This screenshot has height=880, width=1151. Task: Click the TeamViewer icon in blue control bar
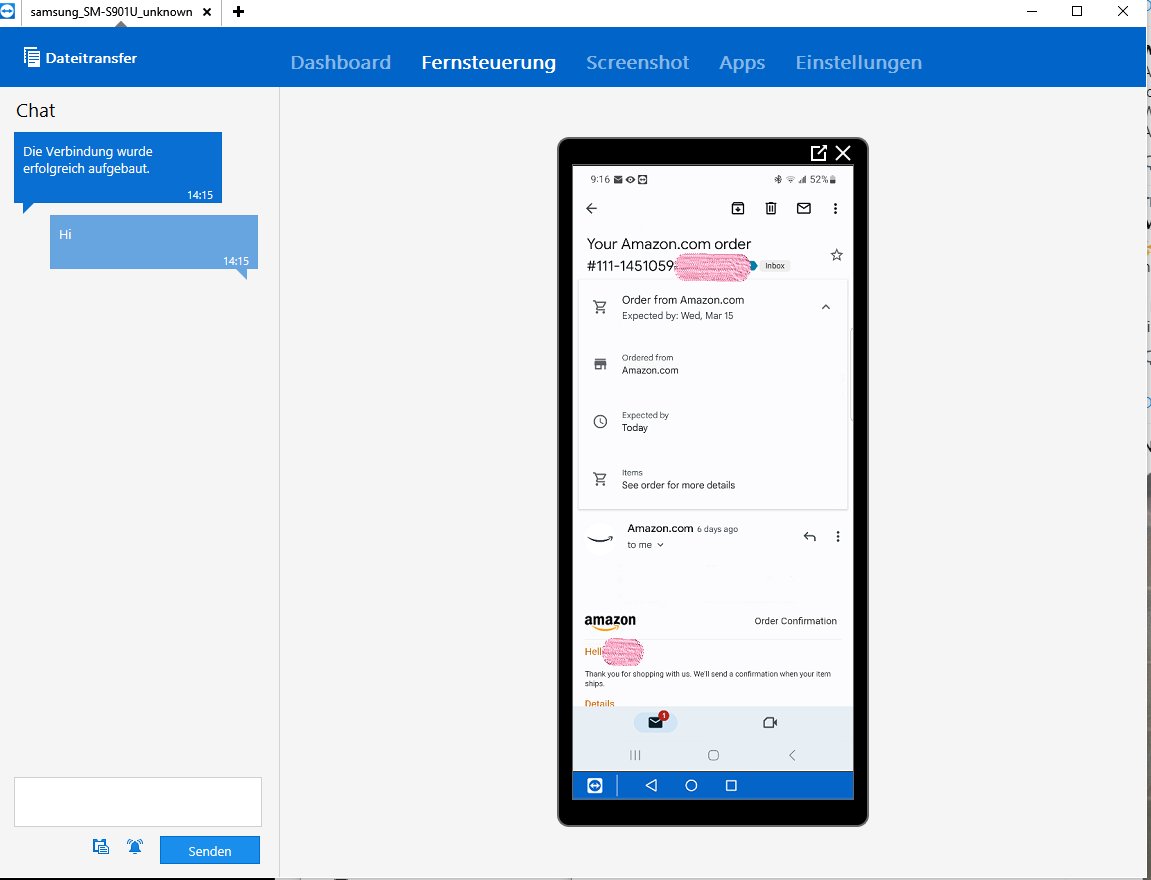point(595,785)
